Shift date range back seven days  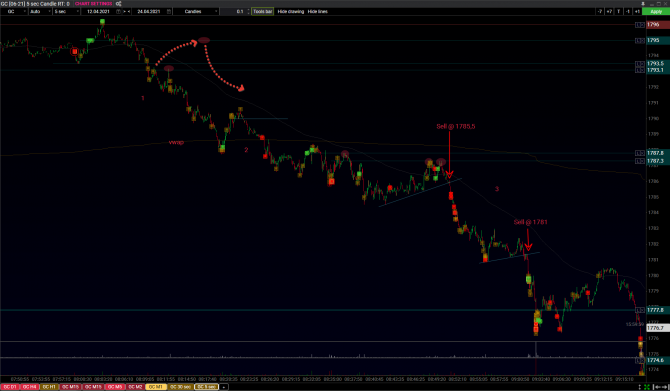pos(600,12)
